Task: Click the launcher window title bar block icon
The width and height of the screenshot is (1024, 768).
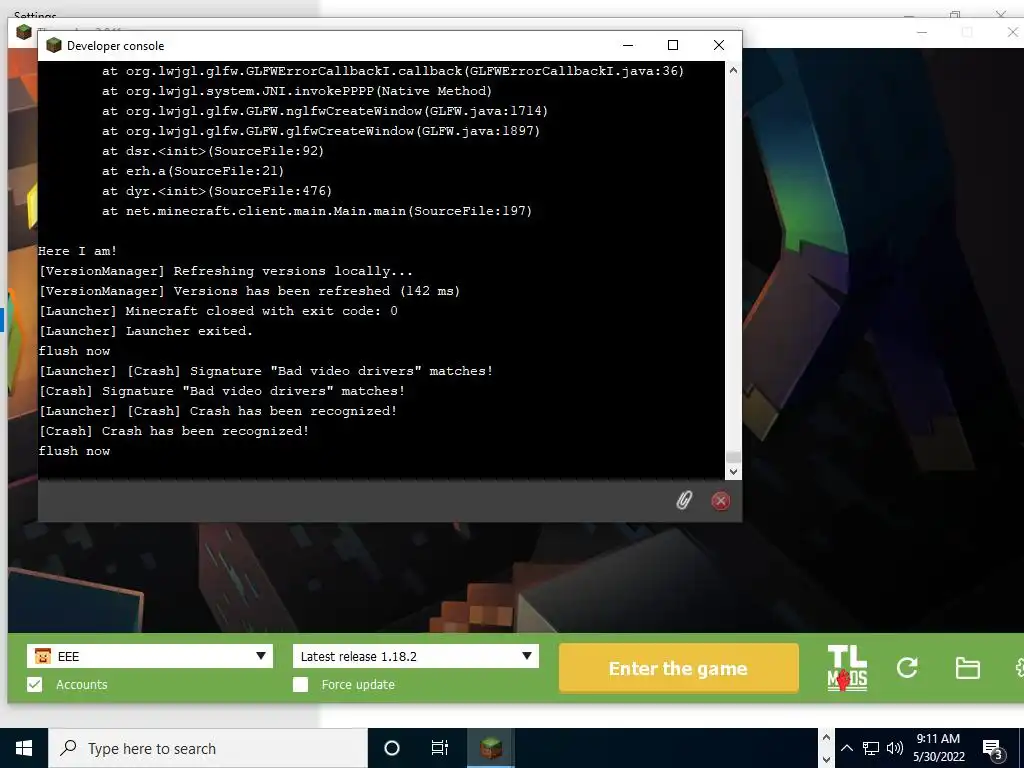Action: (x=24, y=32)
